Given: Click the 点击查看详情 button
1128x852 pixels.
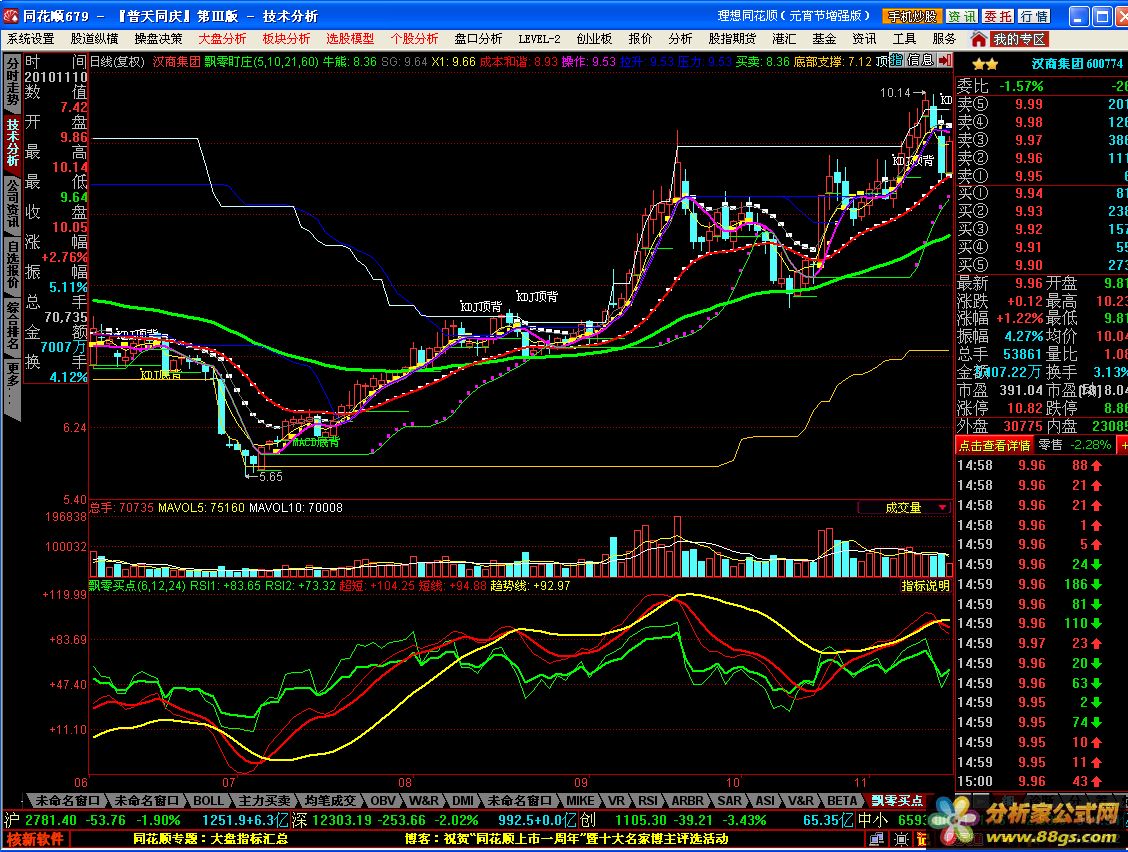Looking at the screenshot, I should (x=994, y=445).
